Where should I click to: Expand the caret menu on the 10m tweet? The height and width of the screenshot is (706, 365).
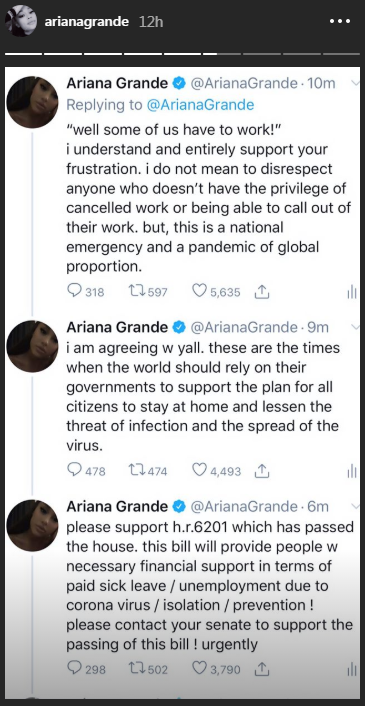point(355,83)
